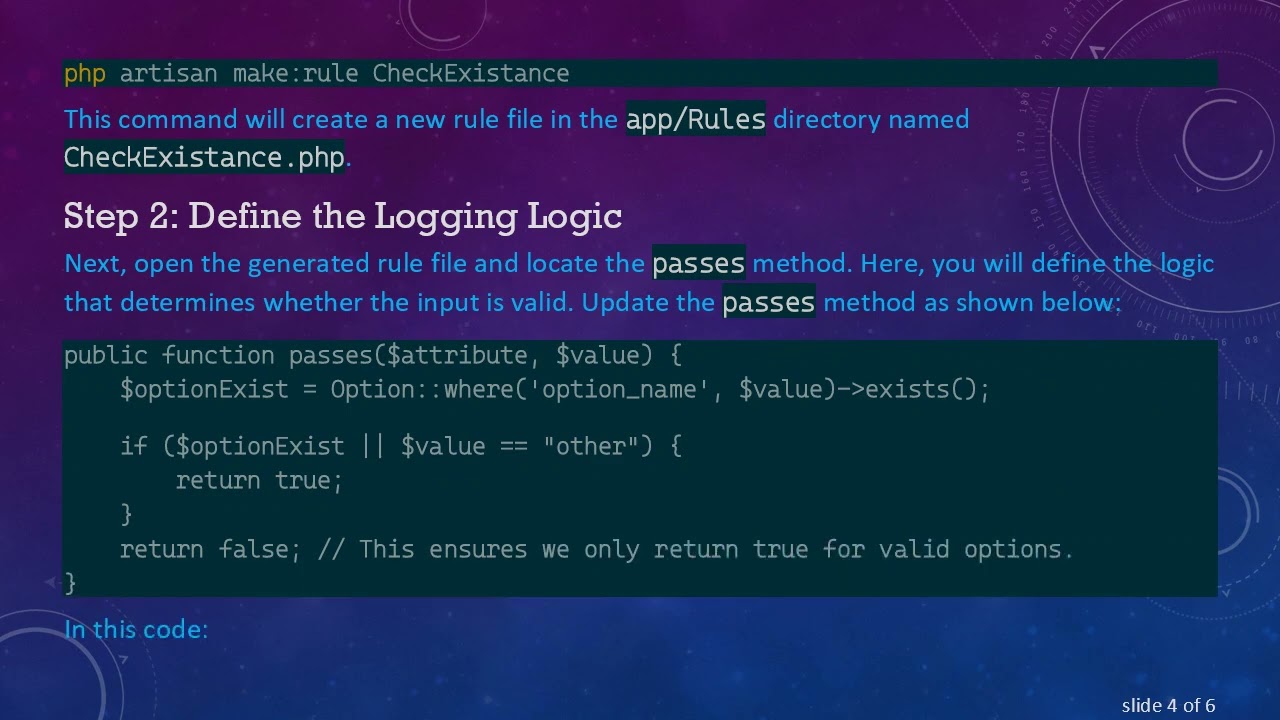Screen dimensions: 1280x720
Task: Click the 'if ($optionExist || $value == "other")' line
Action: click(x=401, y=445)
